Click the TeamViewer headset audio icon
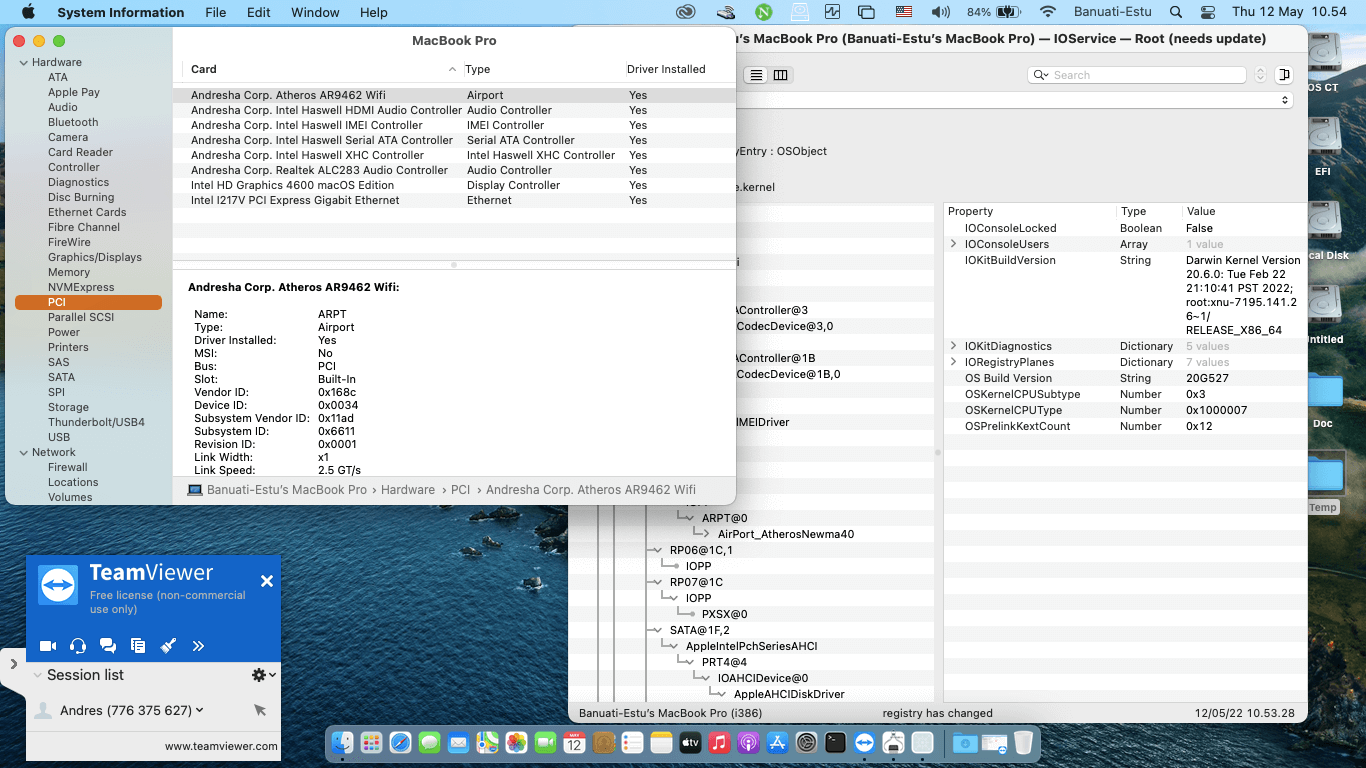Viewport: 1366px width, 768px height. pyautogui.click(x=78, y=646)
